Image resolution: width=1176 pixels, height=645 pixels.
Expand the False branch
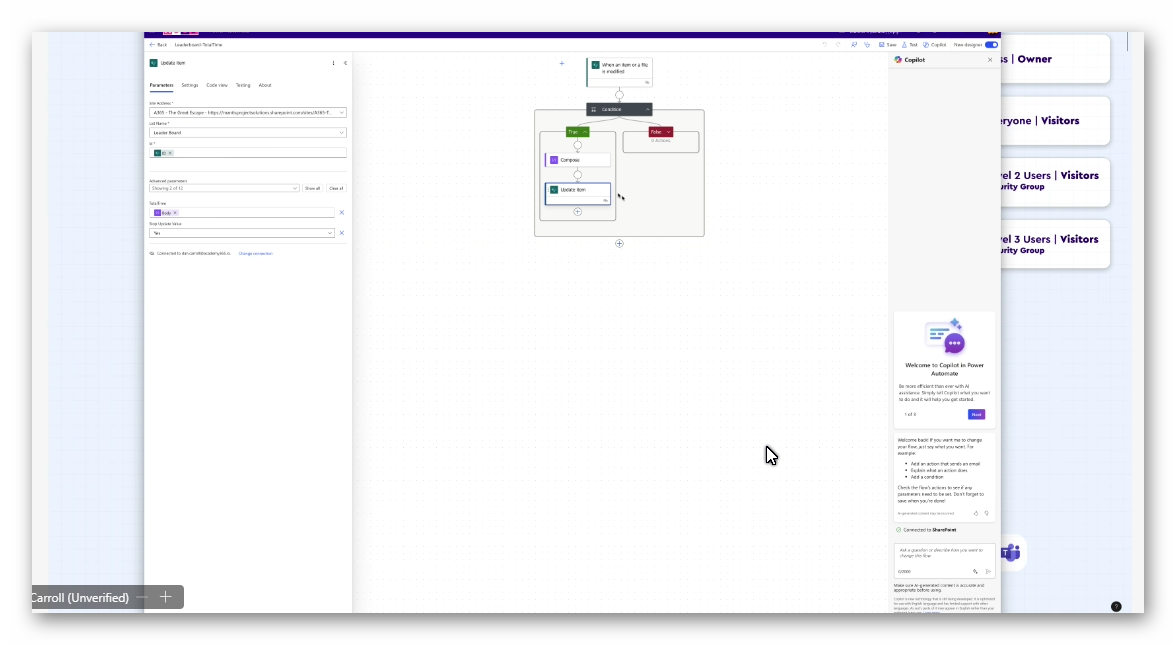click(668, 132)
